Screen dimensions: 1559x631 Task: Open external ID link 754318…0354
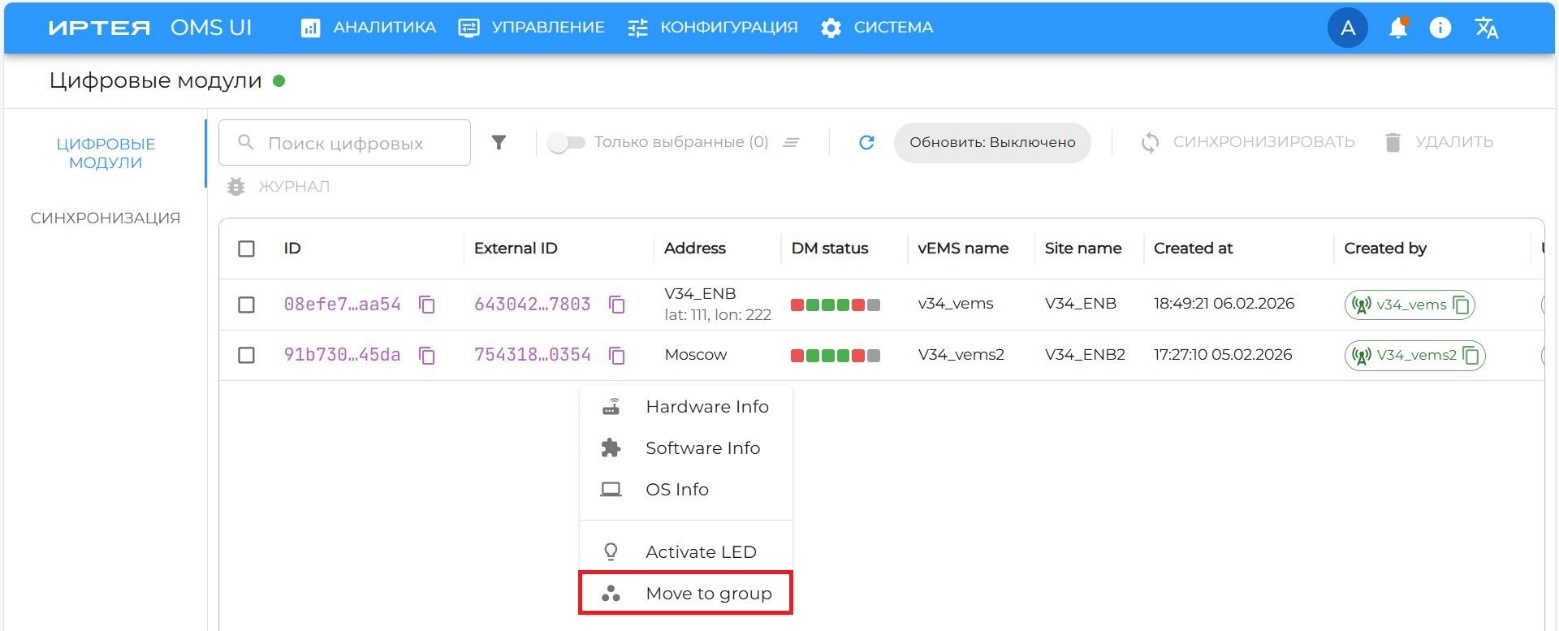[x=532, y=355]
